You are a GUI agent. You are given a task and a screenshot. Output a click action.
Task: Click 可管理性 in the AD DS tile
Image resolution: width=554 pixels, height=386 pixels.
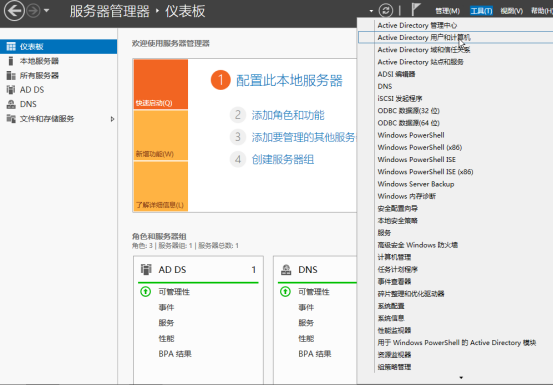pos(174,292)
